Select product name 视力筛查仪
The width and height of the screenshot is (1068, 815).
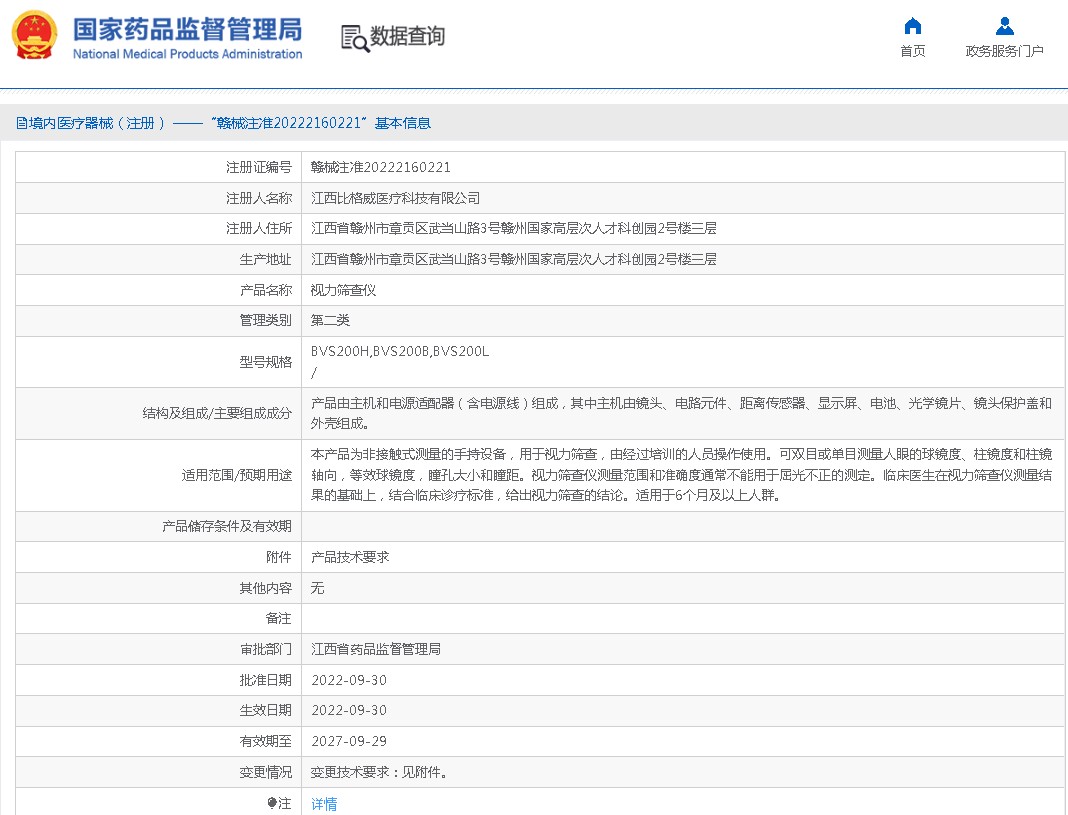[x=343, y=290]
